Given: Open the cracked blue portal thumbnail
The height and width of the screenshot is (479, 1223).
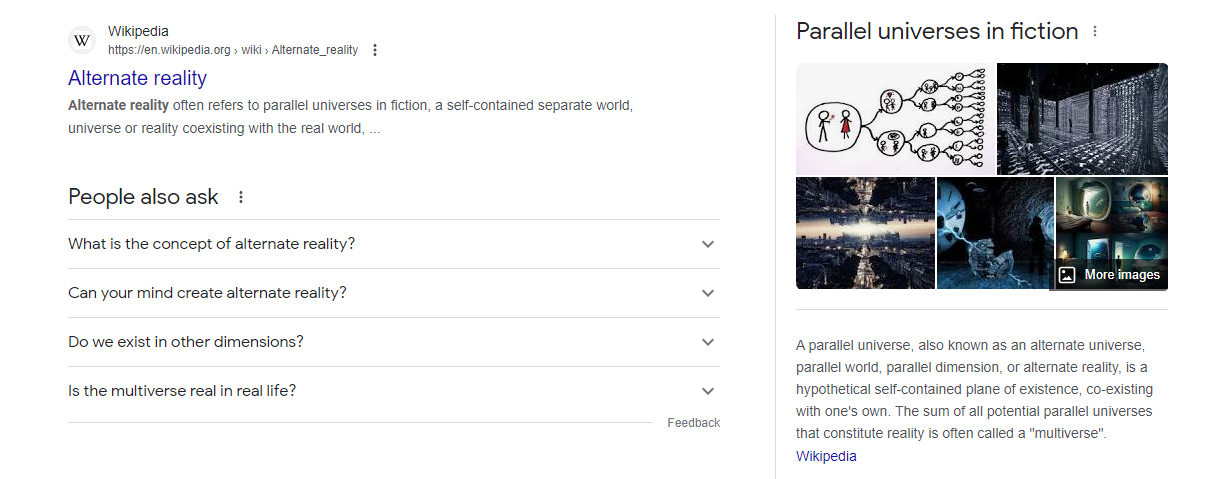Looking at the screenshot, I should [995, 233].
